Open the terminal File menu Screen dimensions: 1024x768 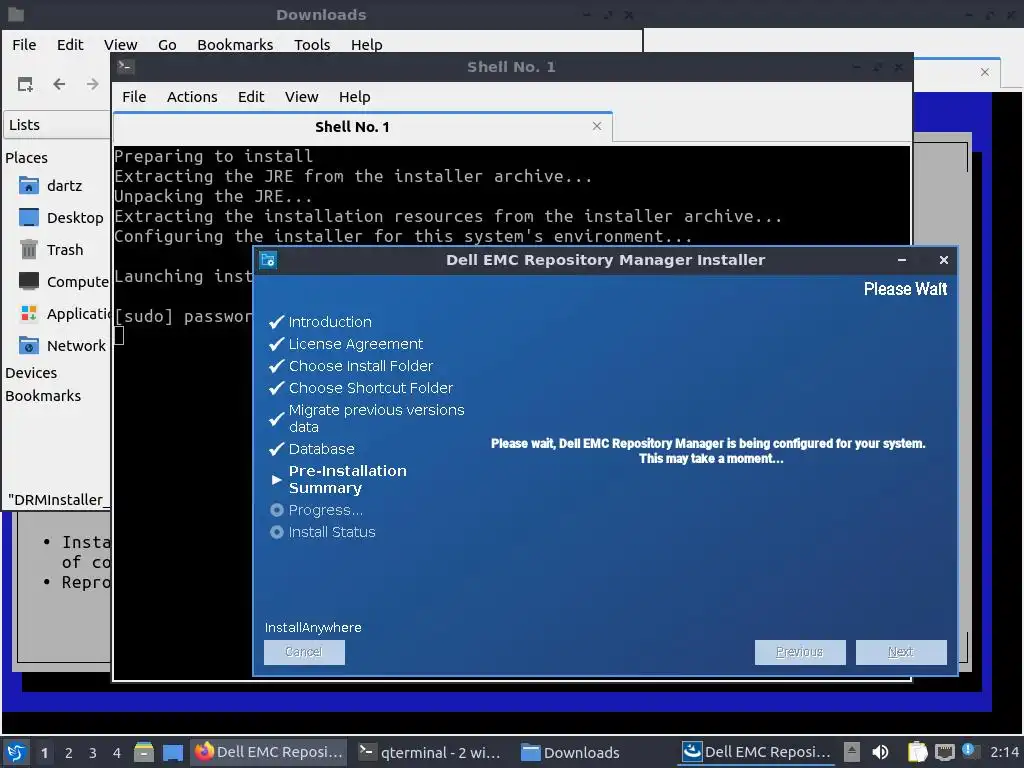pyautogui.click(x=134, y=97)
